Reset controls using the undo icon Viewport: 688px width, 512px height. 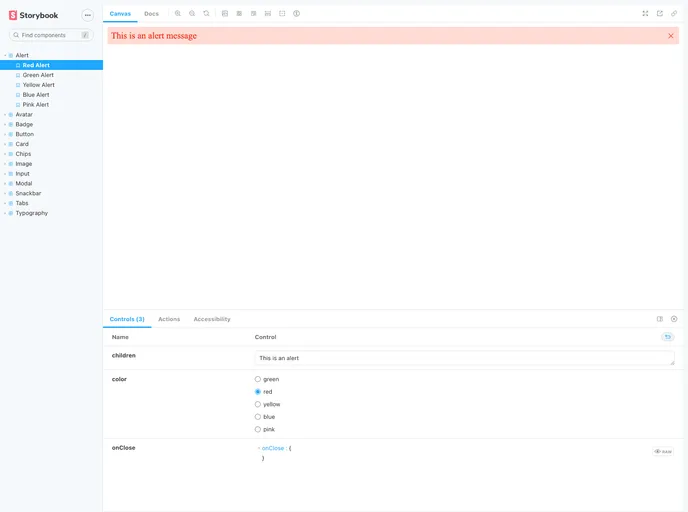coord(667,337)
